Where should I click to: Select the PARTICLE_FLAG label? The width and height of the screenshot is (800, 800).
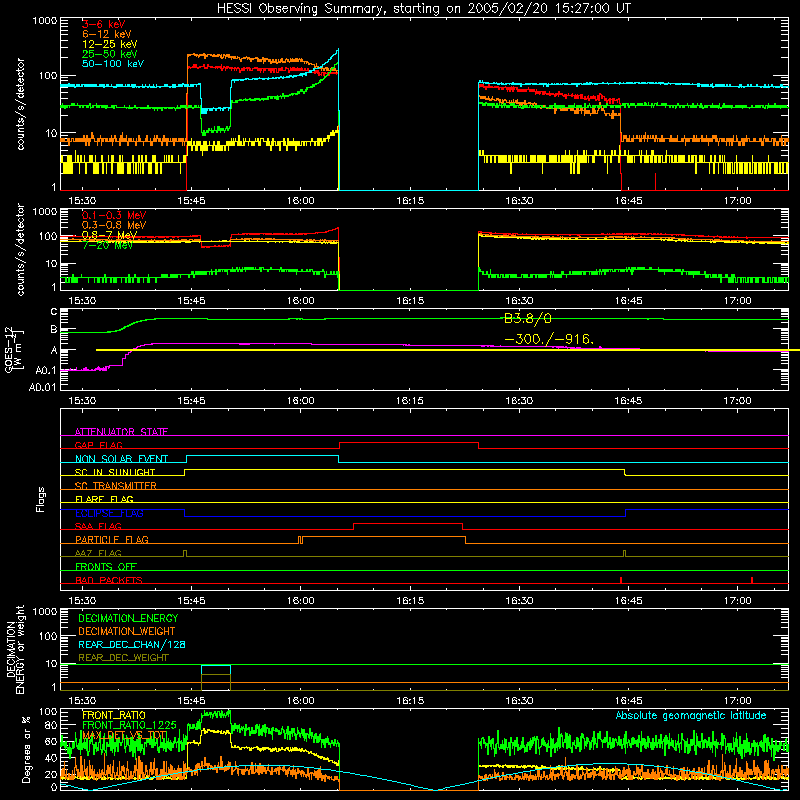click(112, 539)
